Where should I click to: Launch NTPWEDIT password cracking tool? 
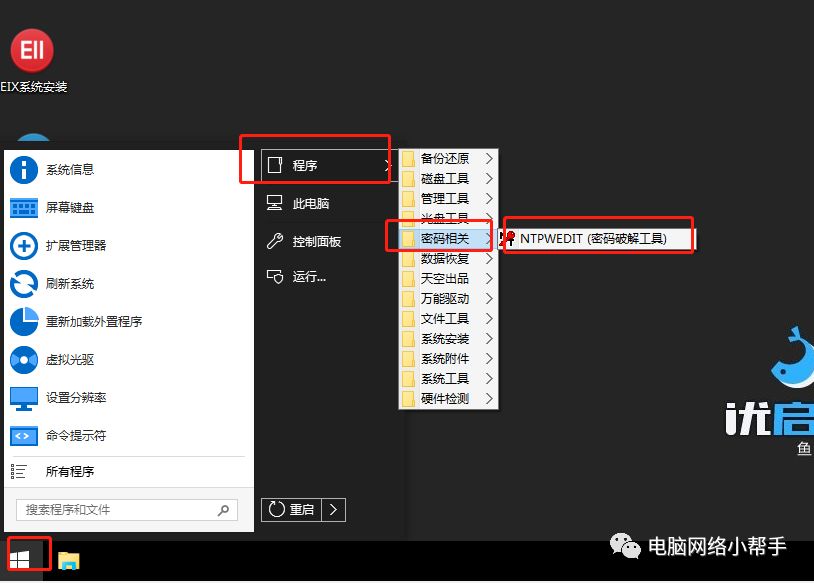click(x=597, y=238)
